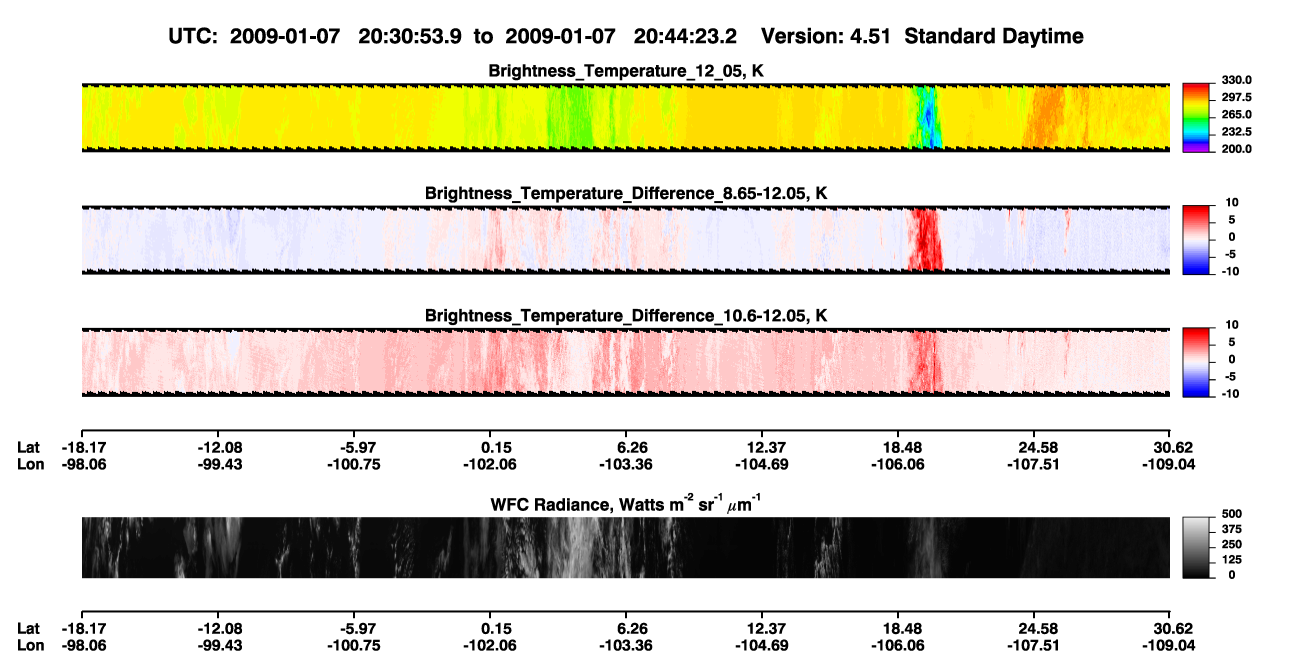Click the orange warm area in the 12.05 panel
This screenshot has height=667, width=1300.
coord(1048,118)
